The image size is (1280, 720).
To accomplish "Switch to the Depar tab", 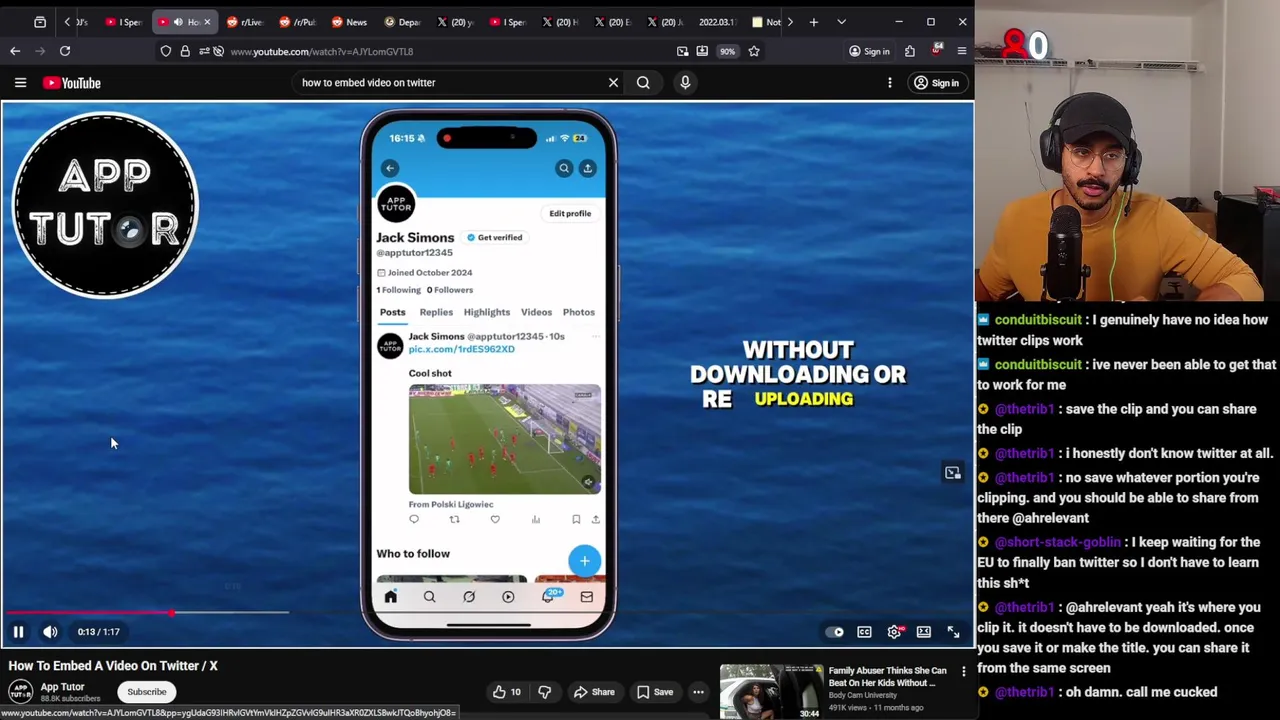I will pos(402,22).
